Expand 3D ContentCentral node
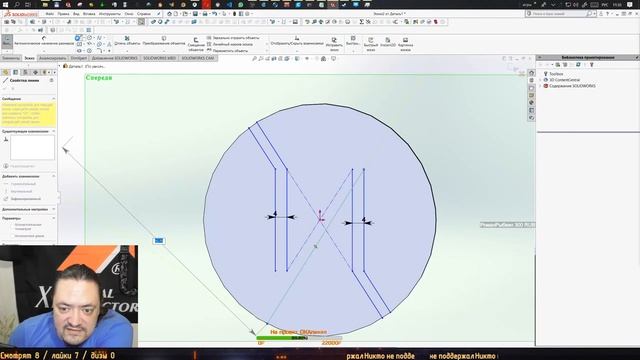 pos(540,80)
